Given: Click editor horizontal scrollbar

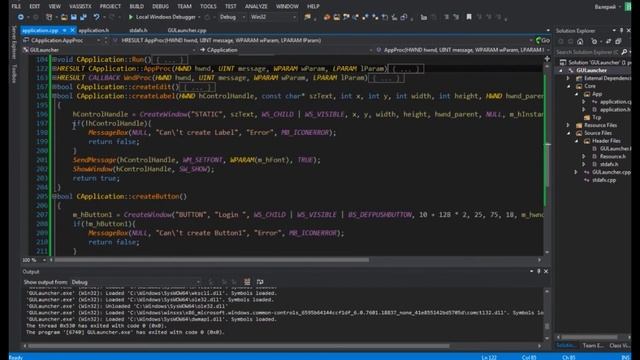Looking at the screenshot, I should click(212, 260).
